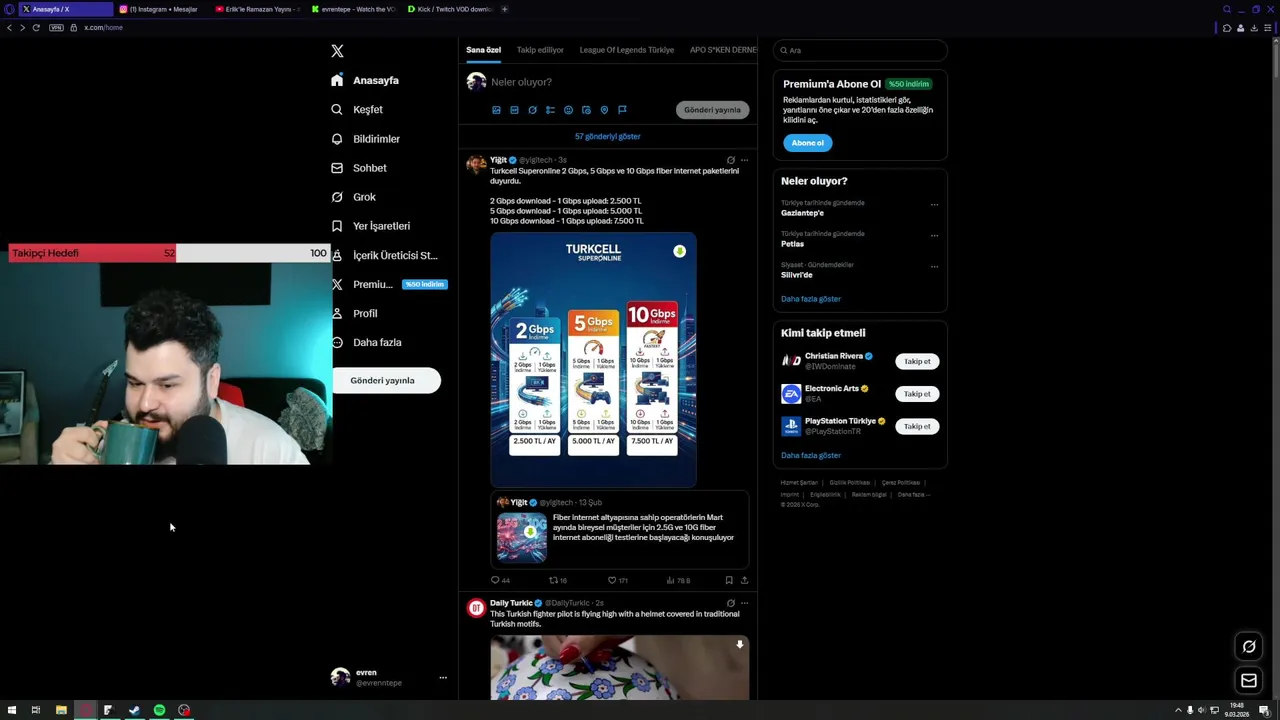Go to Anasayfa in the sidebar
This screenshot has height=720, width=1280.
tap(365, 80)
